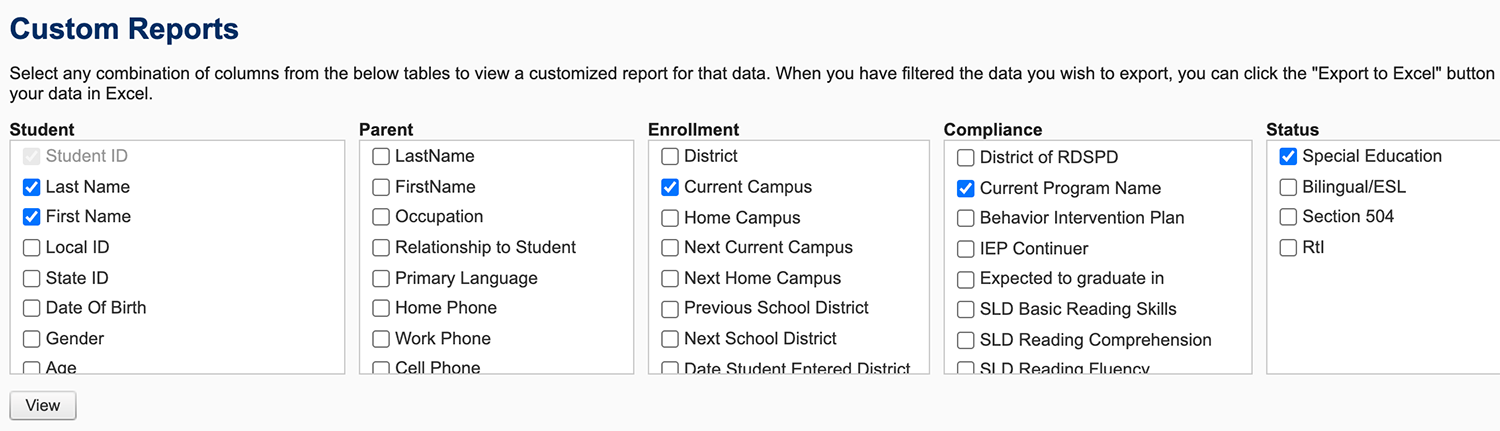Check the parent LastName box
The image size is (1500, 431).
381,157
